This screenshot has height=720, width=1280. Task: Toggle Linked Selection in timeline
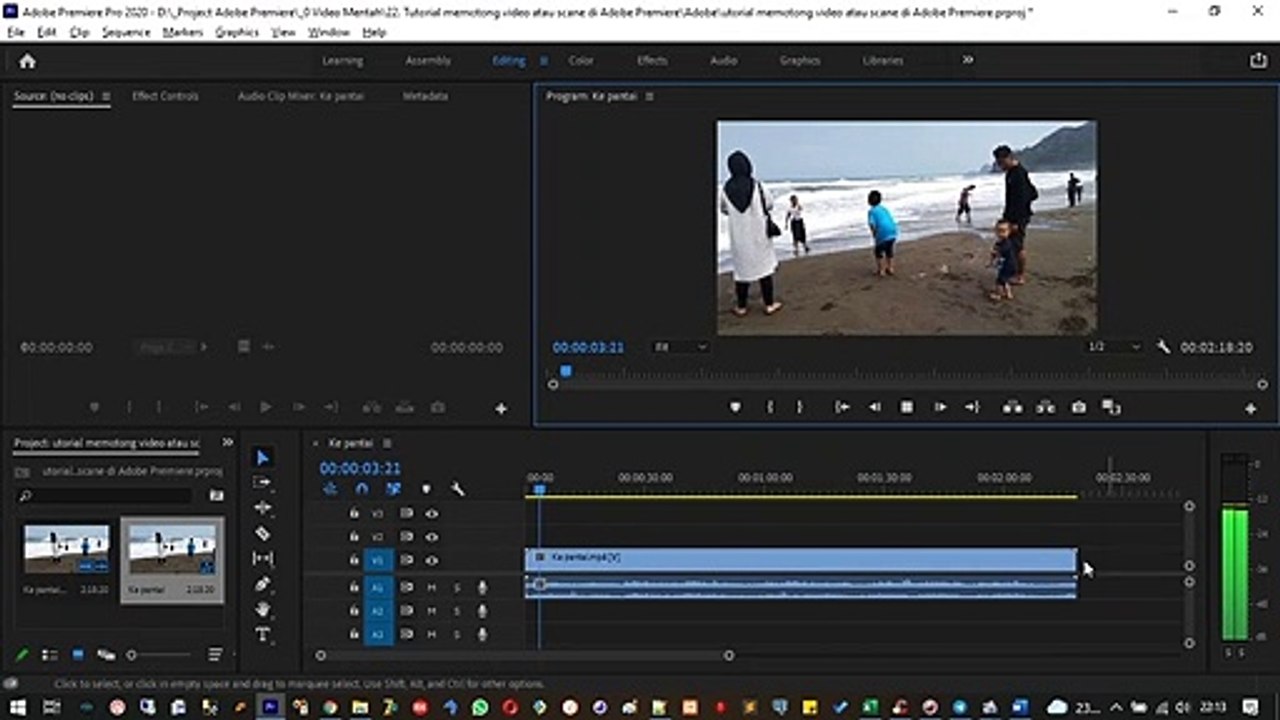click(394, 489)
